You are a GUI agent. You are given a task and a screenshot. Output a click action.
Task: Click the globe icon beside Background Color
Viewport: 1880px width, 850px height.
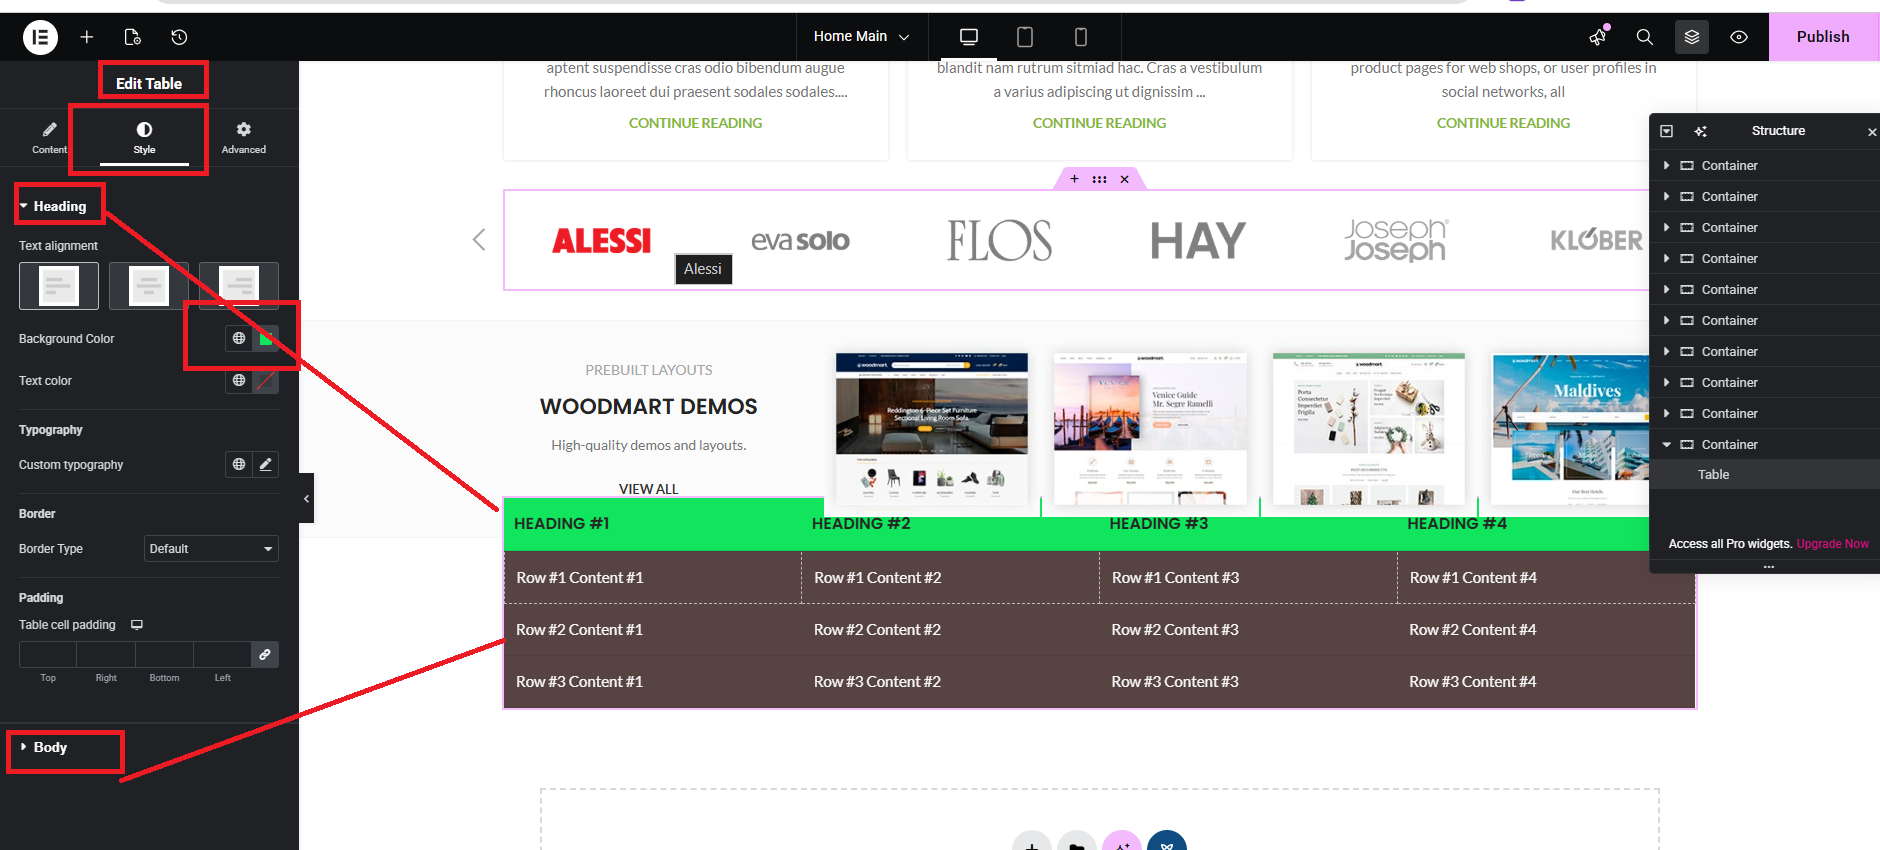point(239,338)
